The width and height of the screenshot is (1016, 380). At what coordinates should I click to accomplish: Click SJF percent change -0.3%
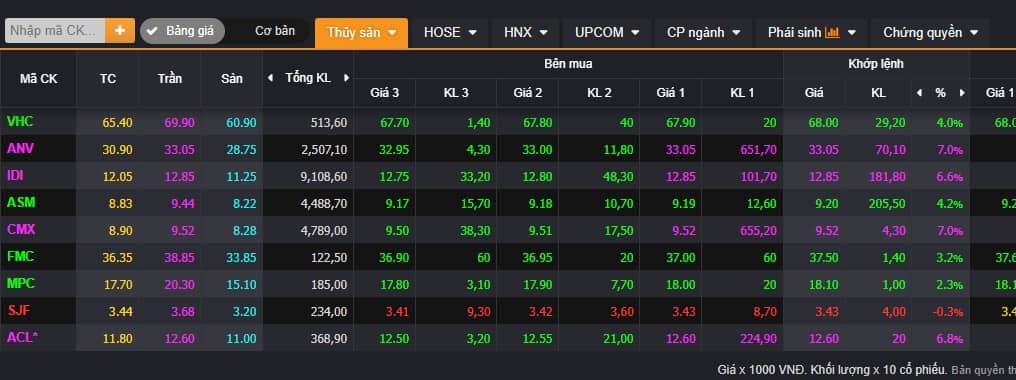click(x=947, y=312)
